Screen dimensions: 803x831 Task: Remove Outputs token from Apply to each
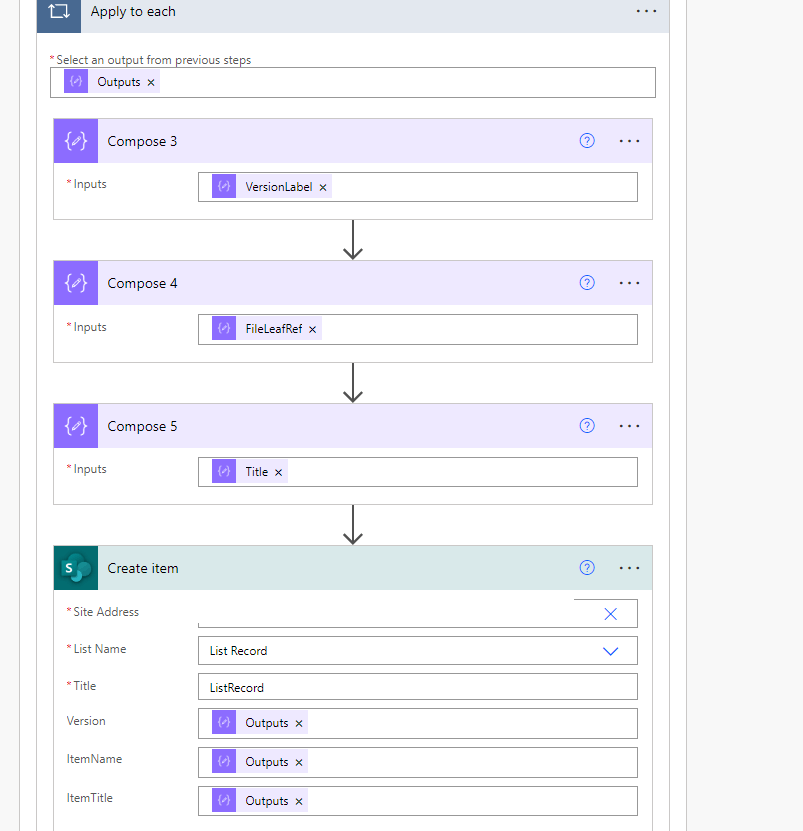151,83
